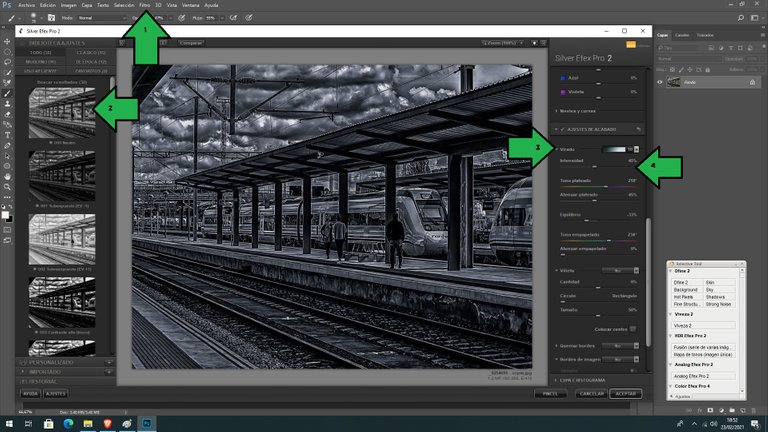The height and width of the screenshot is (432, 768).
Task: Open Brave browser from the taskbar
Action: click(107, 424)
